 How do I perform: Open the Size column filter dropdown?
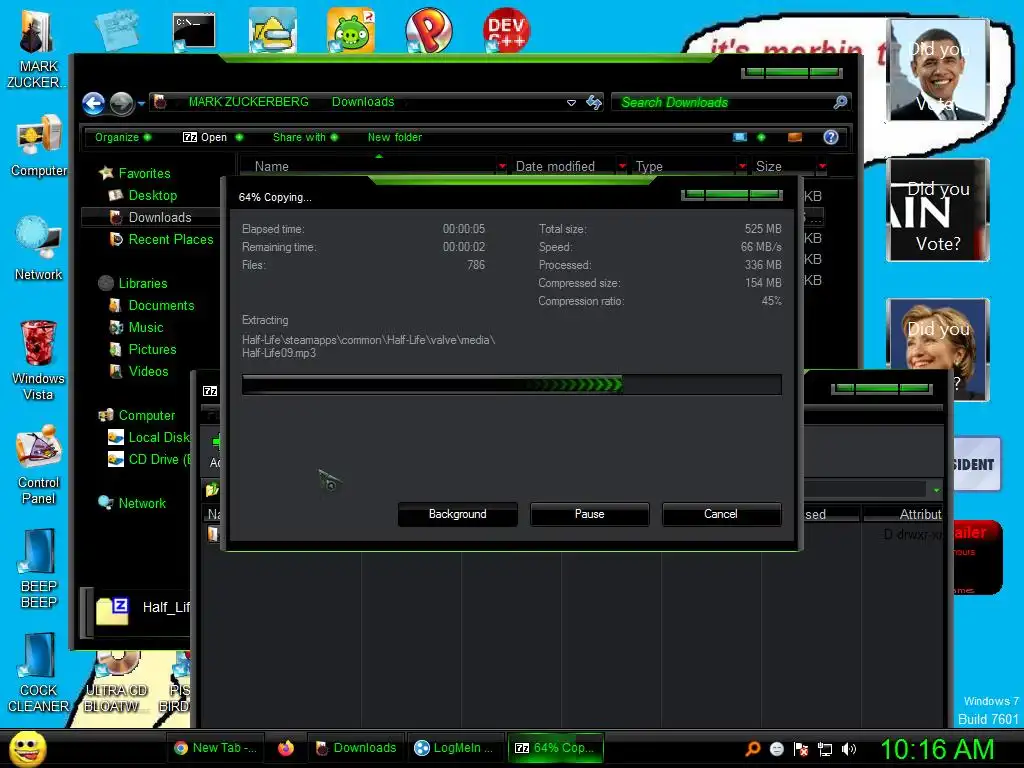(822, 167)
